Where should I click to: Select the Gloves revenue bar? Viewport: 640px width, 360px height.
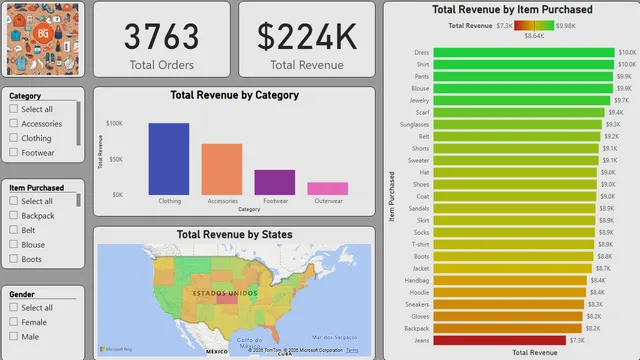click(x=508, y=316)
